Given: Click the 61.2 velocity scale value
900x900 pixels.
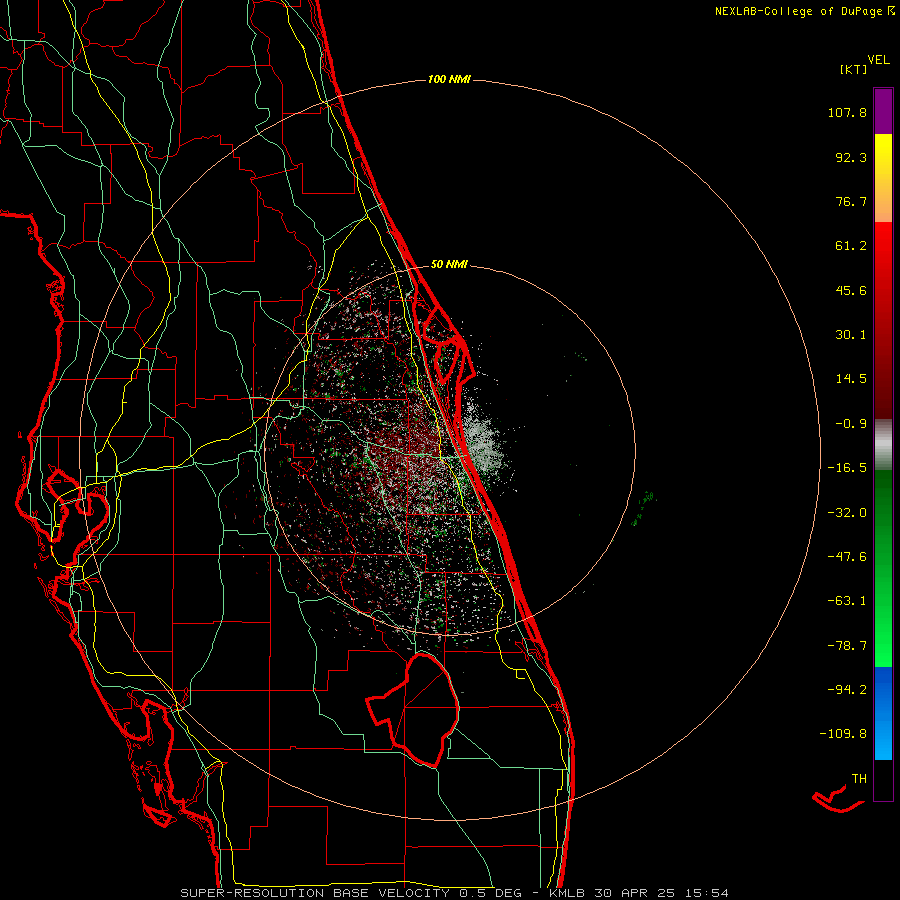Looking at the screenshot, I should point(851,246).
